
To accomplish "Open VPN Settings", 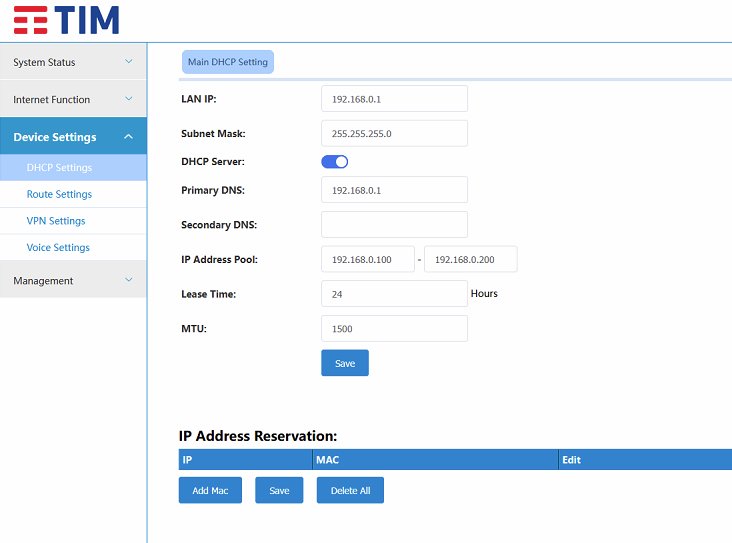I will [x=56, y=221].
